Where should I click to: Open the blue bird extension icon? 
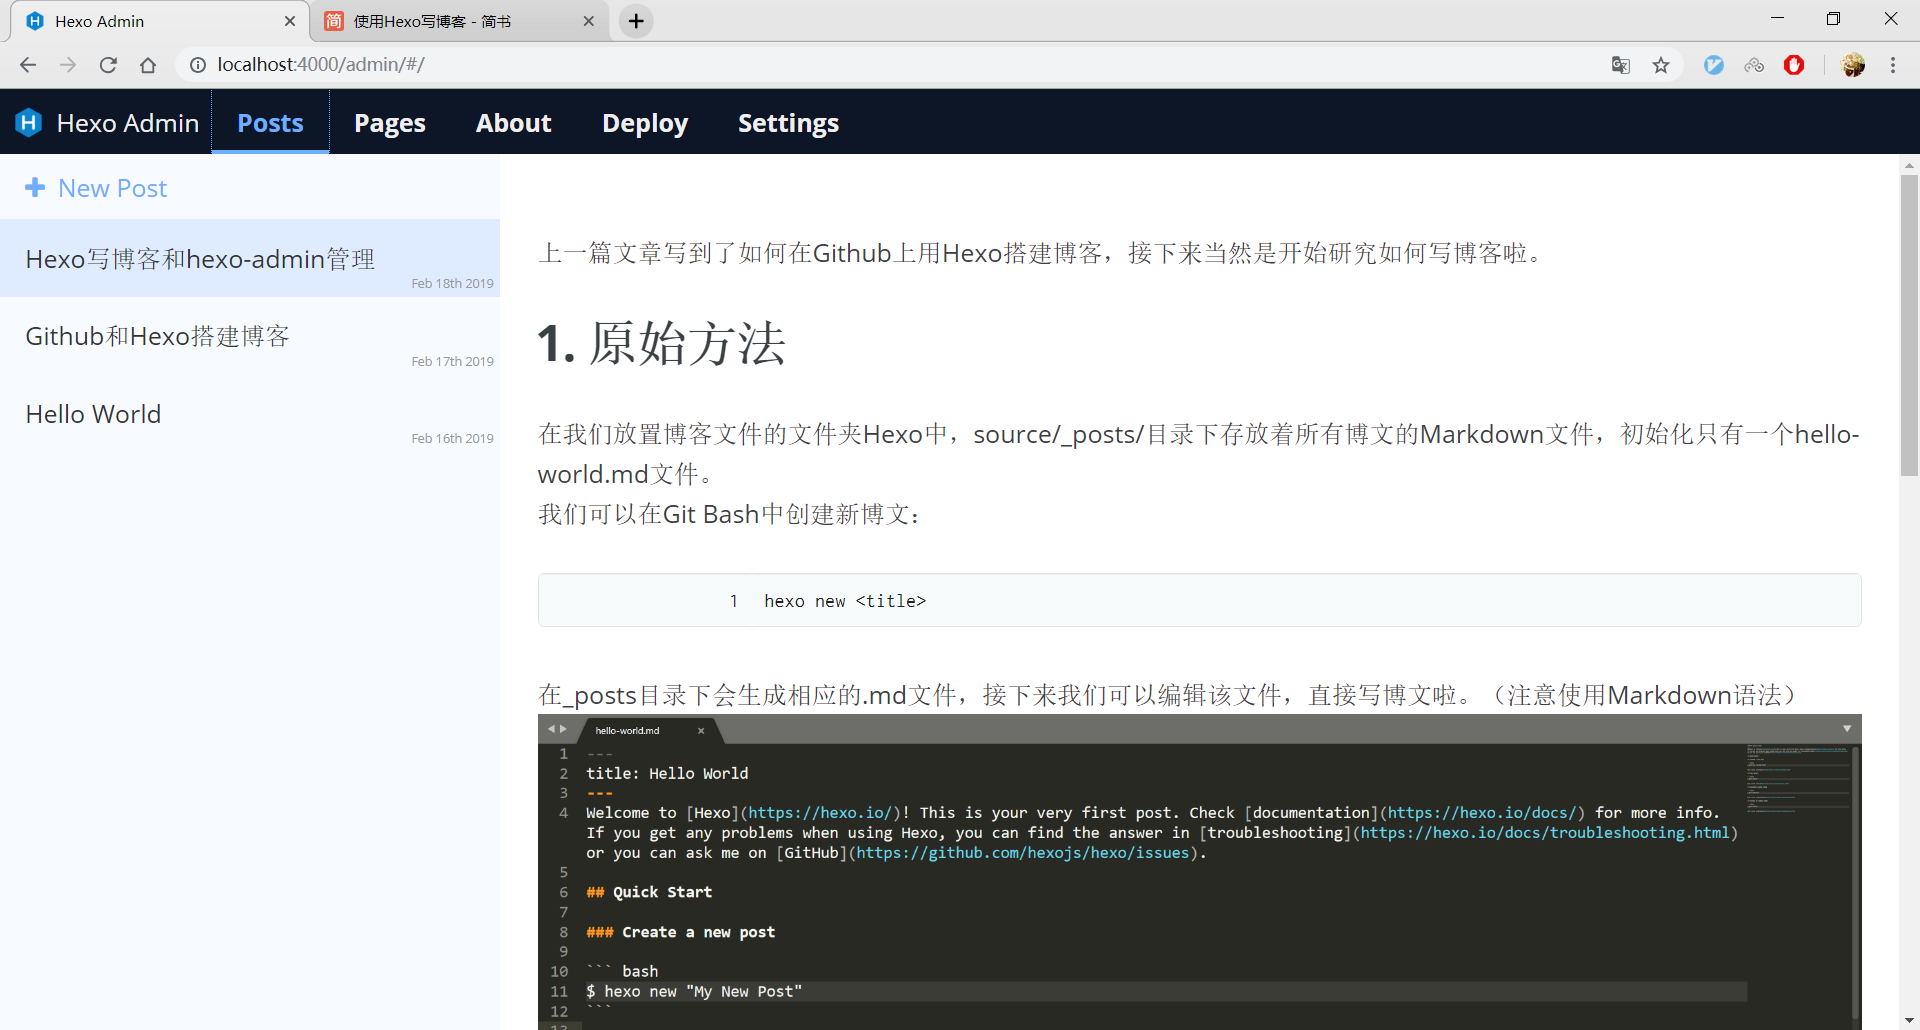point(1714,65)
